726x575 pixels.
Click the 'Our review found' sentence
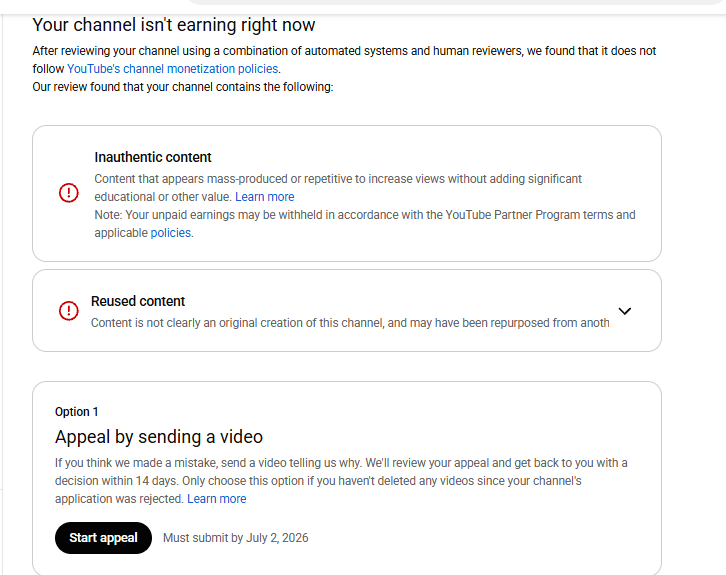point(183,87)
